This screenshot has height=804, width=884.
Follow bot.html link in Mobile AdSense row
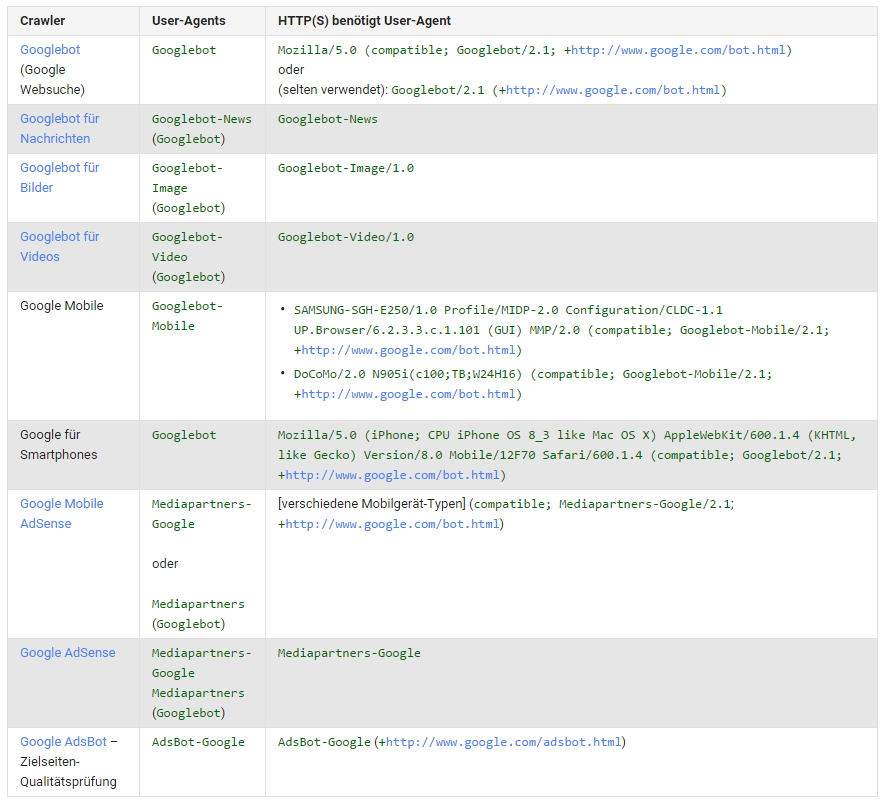[x=392, y=524]
